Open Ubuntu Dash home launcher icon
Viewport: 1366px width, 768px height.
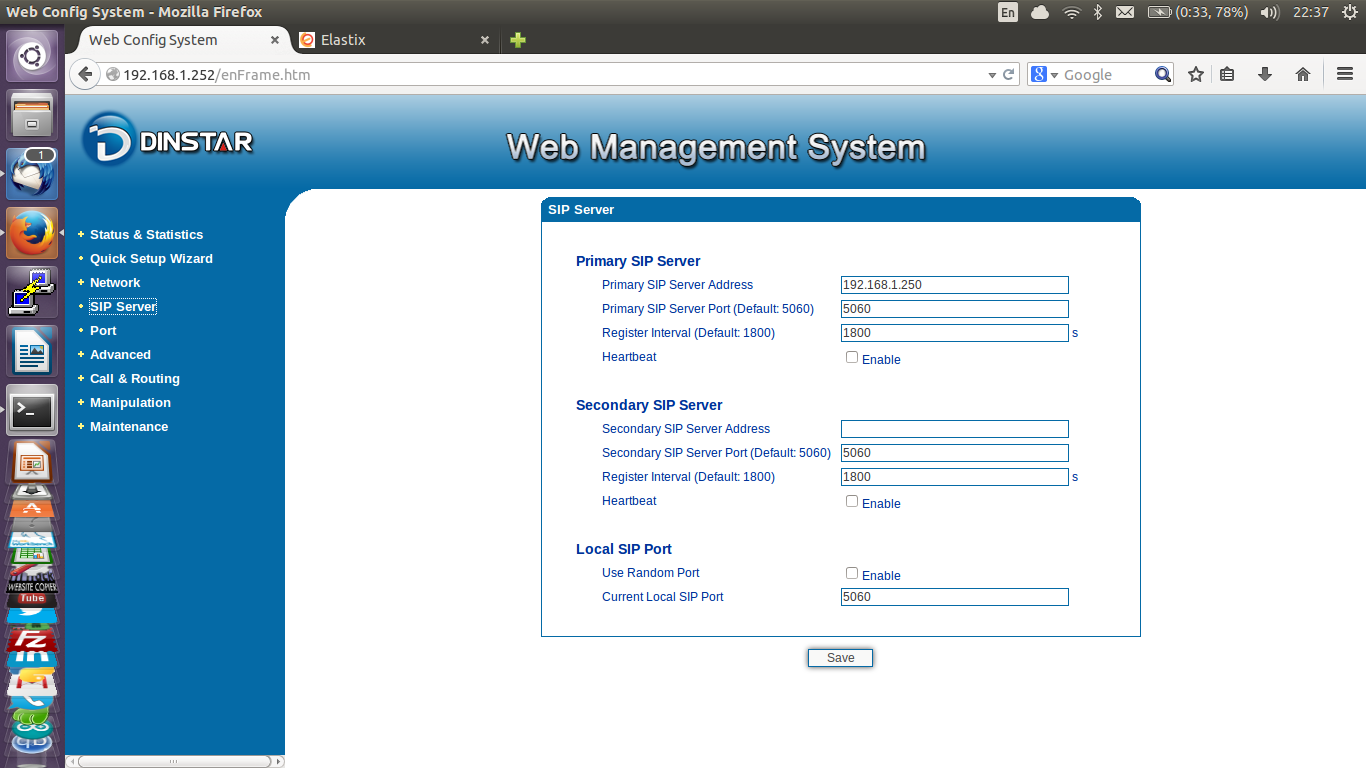32,56
